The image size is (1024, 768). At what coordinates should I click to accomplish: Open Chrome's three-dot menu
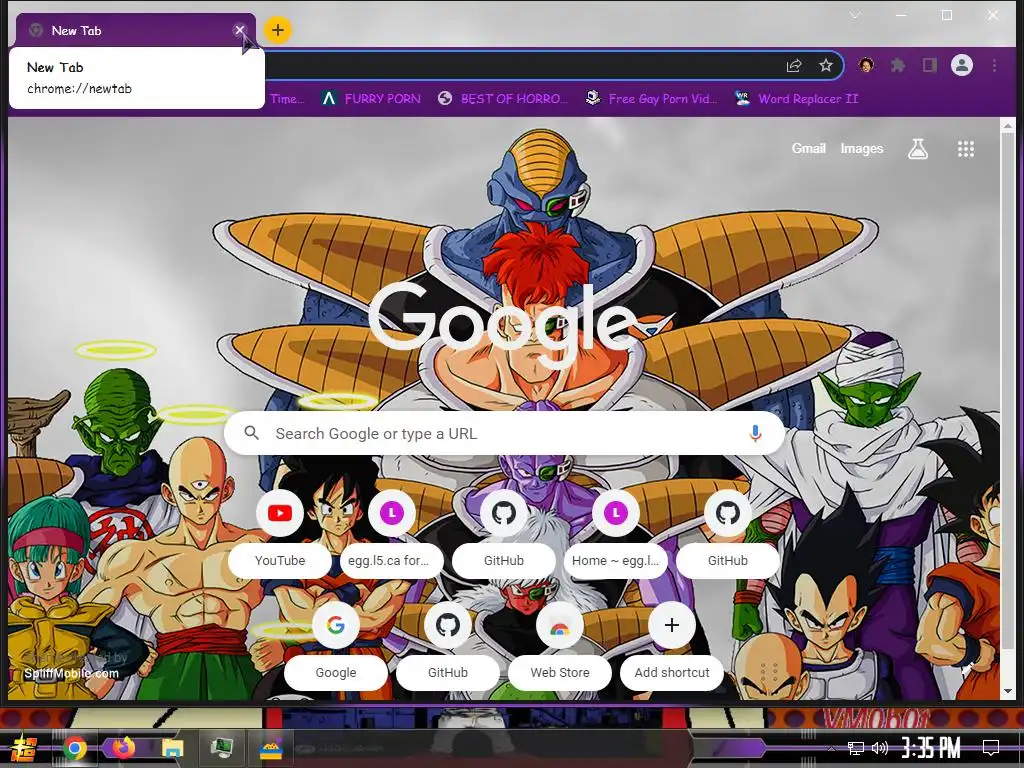994,65
